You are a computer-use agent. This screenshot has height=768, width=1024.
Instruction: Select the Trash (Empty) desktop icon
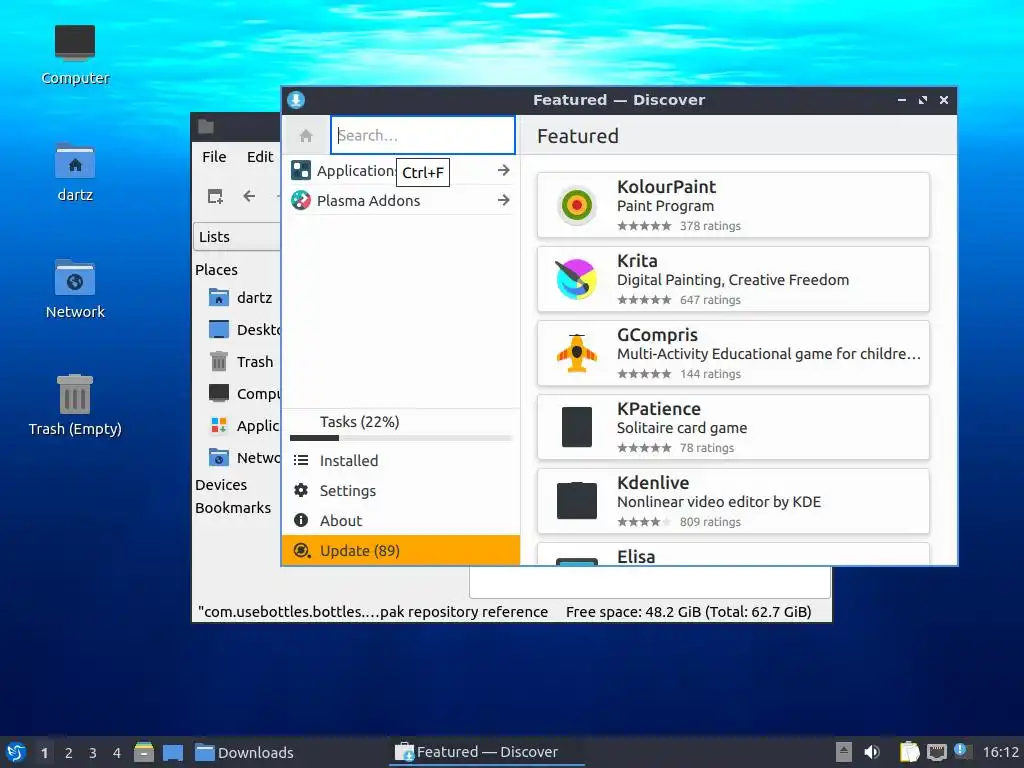pyautogui.click(x=75, y=406)
